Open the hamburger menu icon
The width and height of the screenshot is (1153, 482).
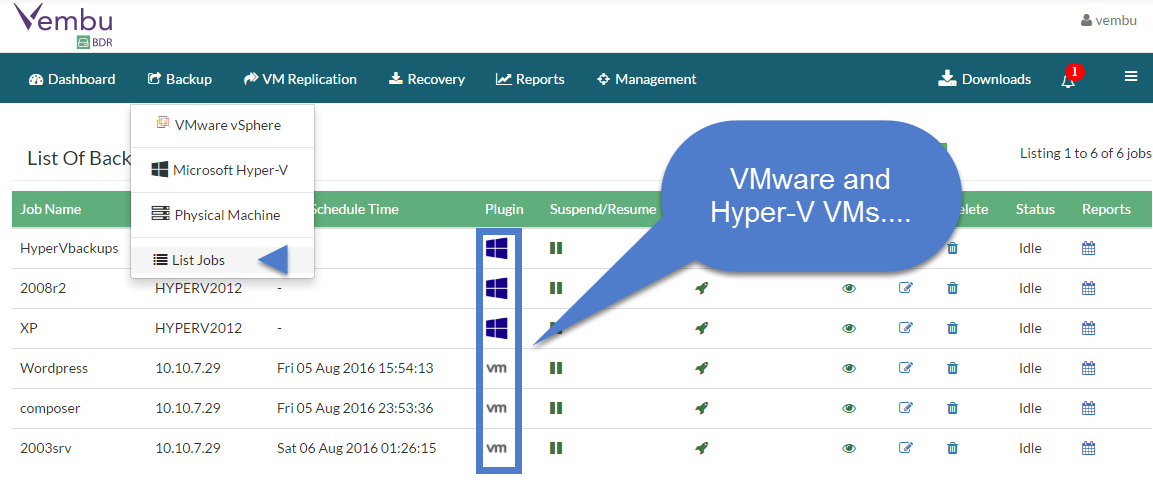coord(1131,77)
